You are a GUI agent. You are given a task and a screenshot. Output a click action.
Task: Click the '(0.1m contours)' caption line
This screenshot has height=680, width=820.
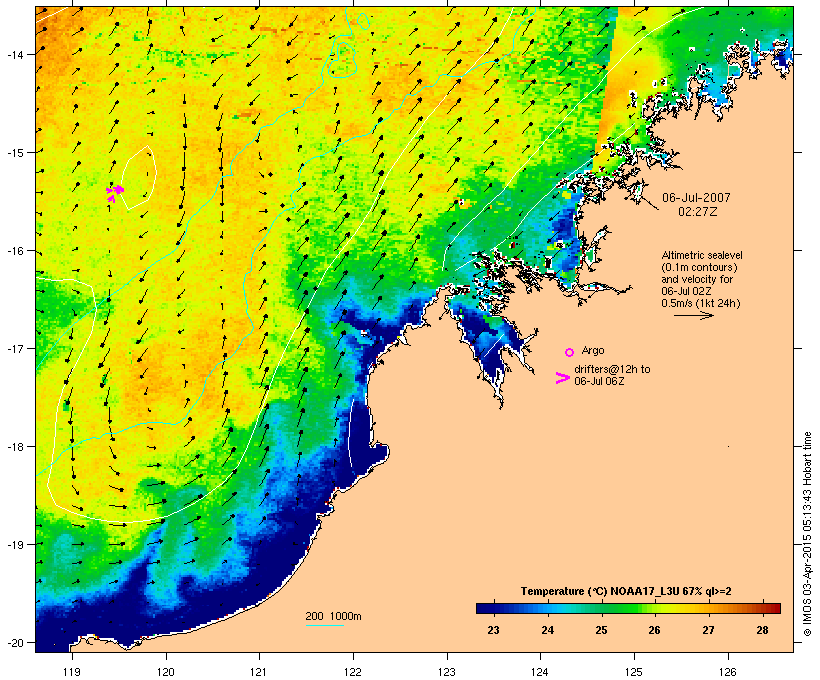tap(699, 267)
